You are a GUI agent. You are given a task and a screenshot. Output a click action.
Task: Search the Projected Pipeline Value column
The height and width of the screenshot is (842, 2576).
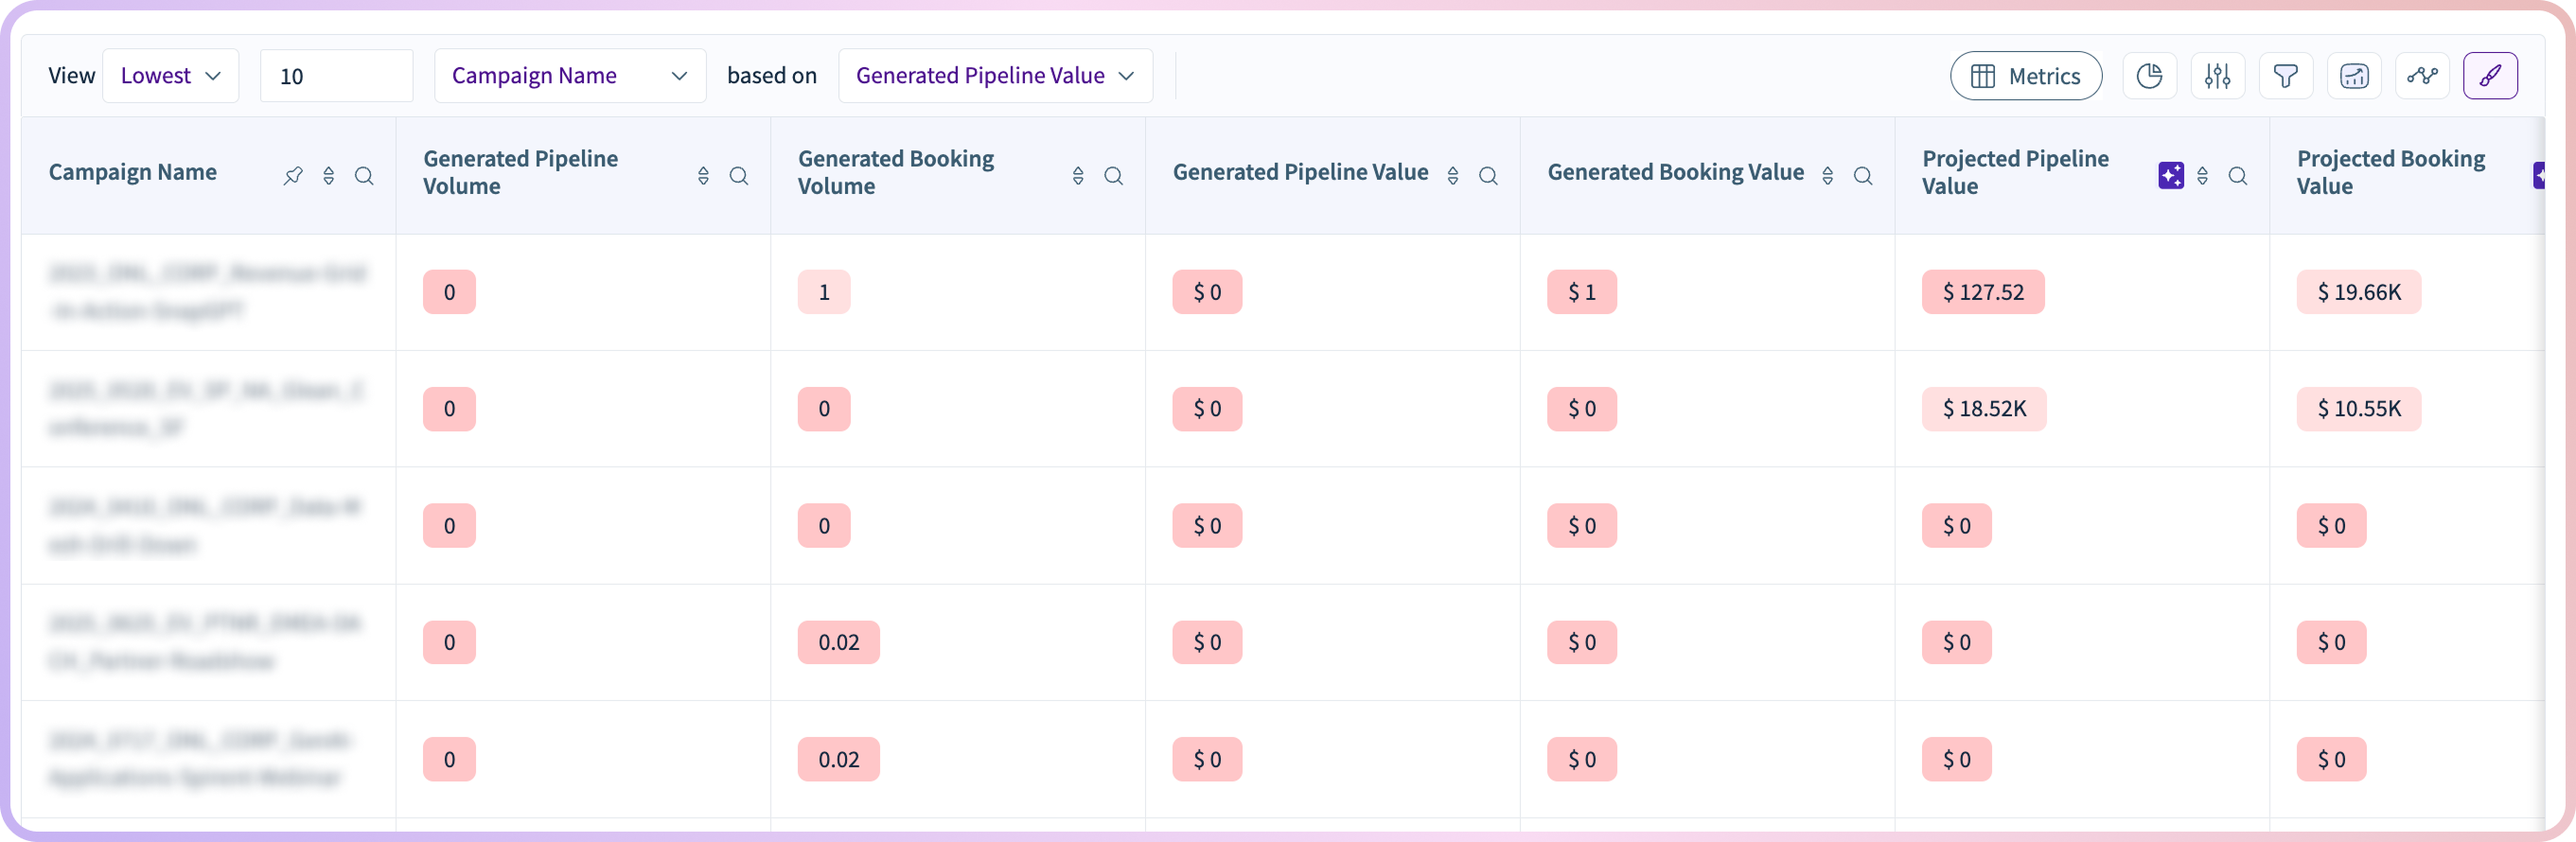[x=2238, y=176]
